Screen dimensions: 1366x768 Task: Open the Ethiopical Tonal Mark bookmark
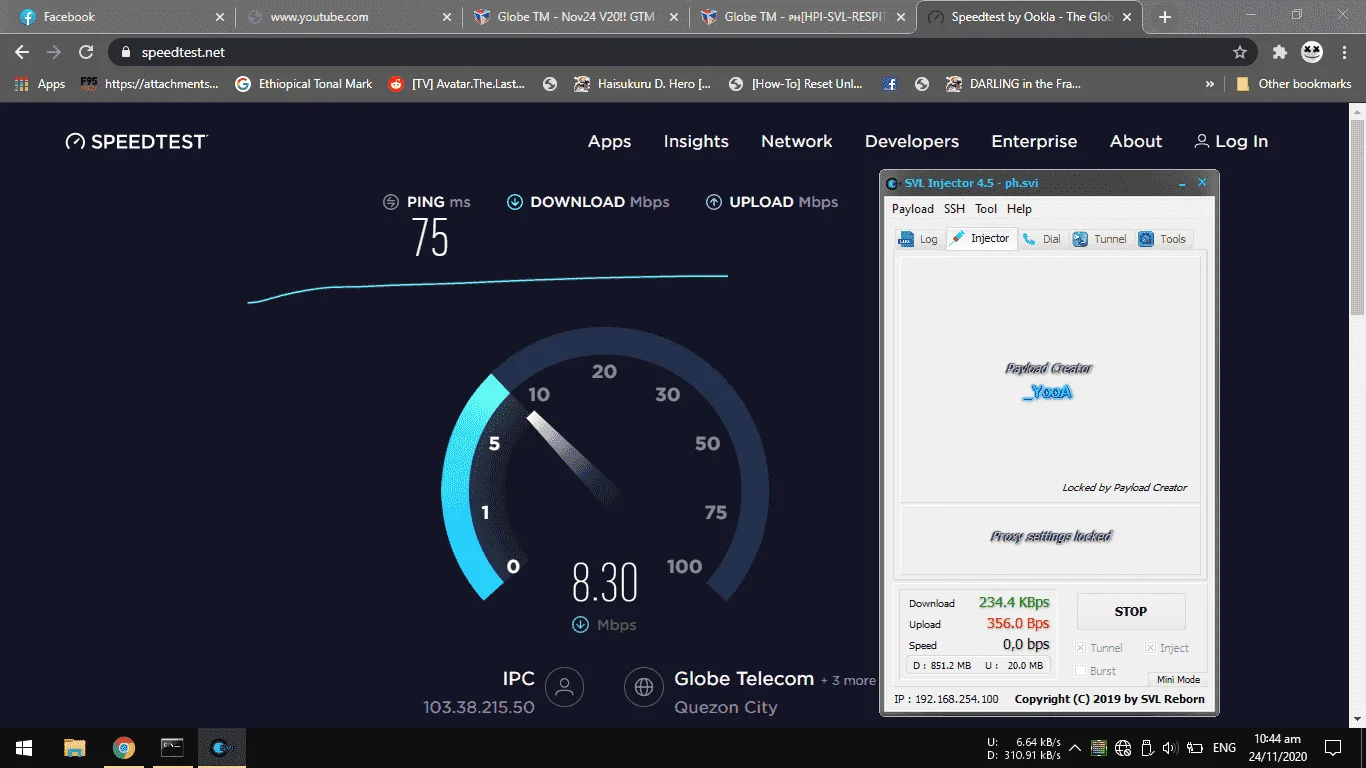point(304,84)
